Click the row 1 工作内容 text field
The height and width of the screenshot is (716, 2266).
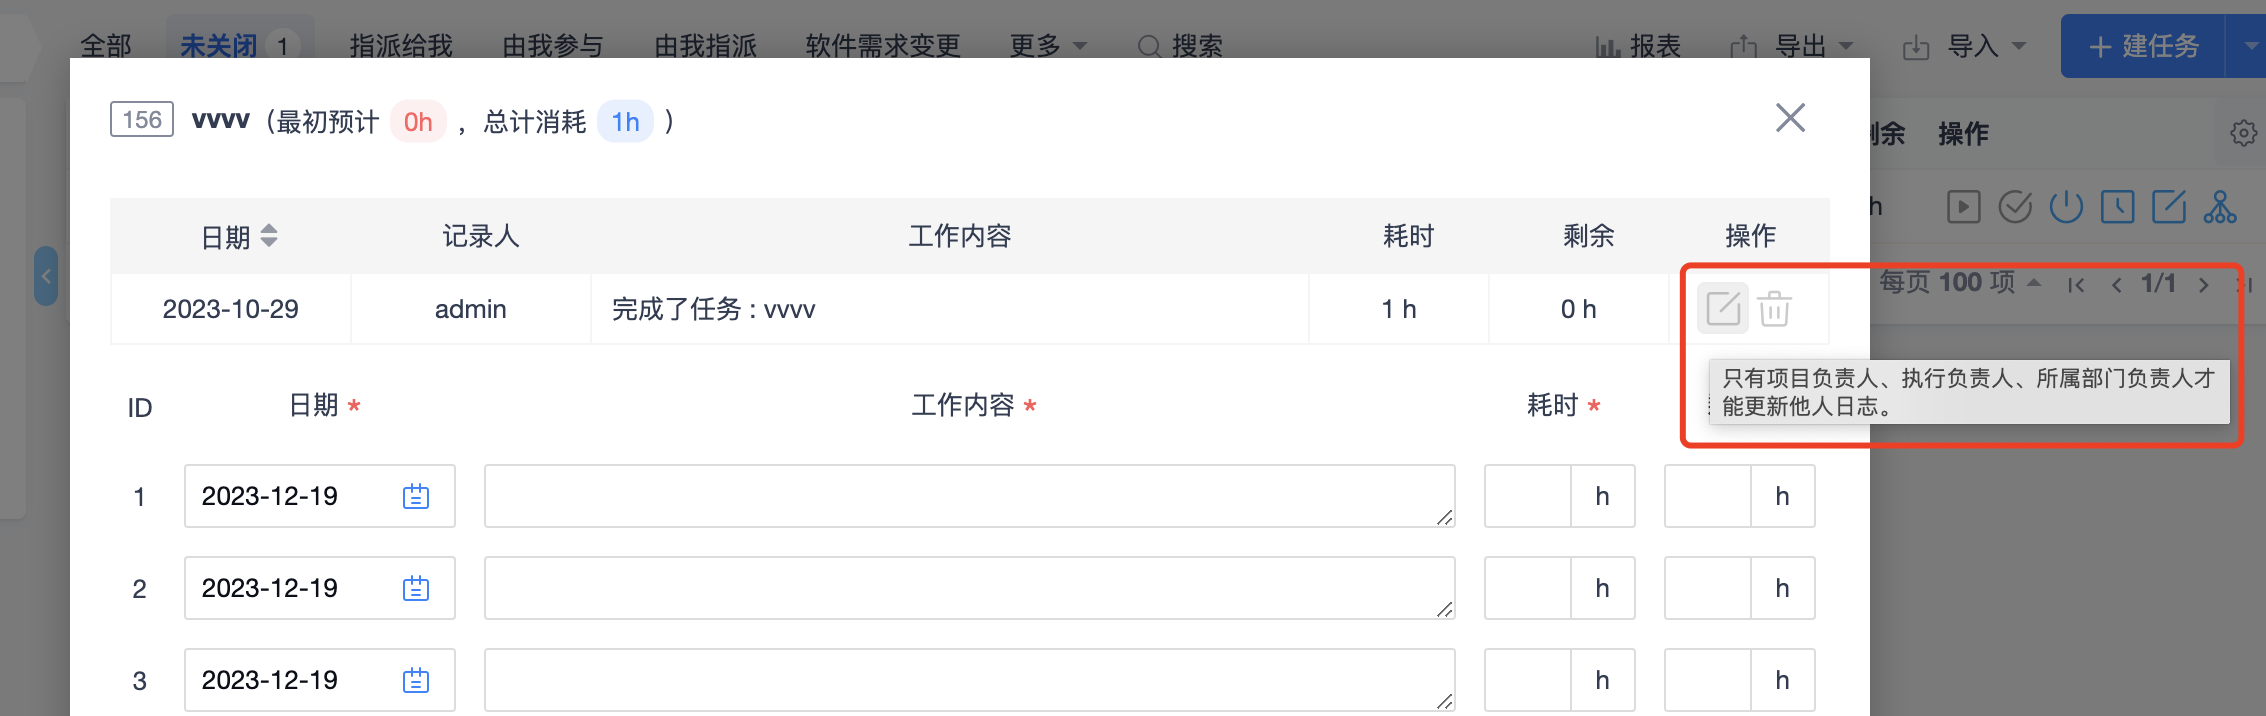(969, 496)
